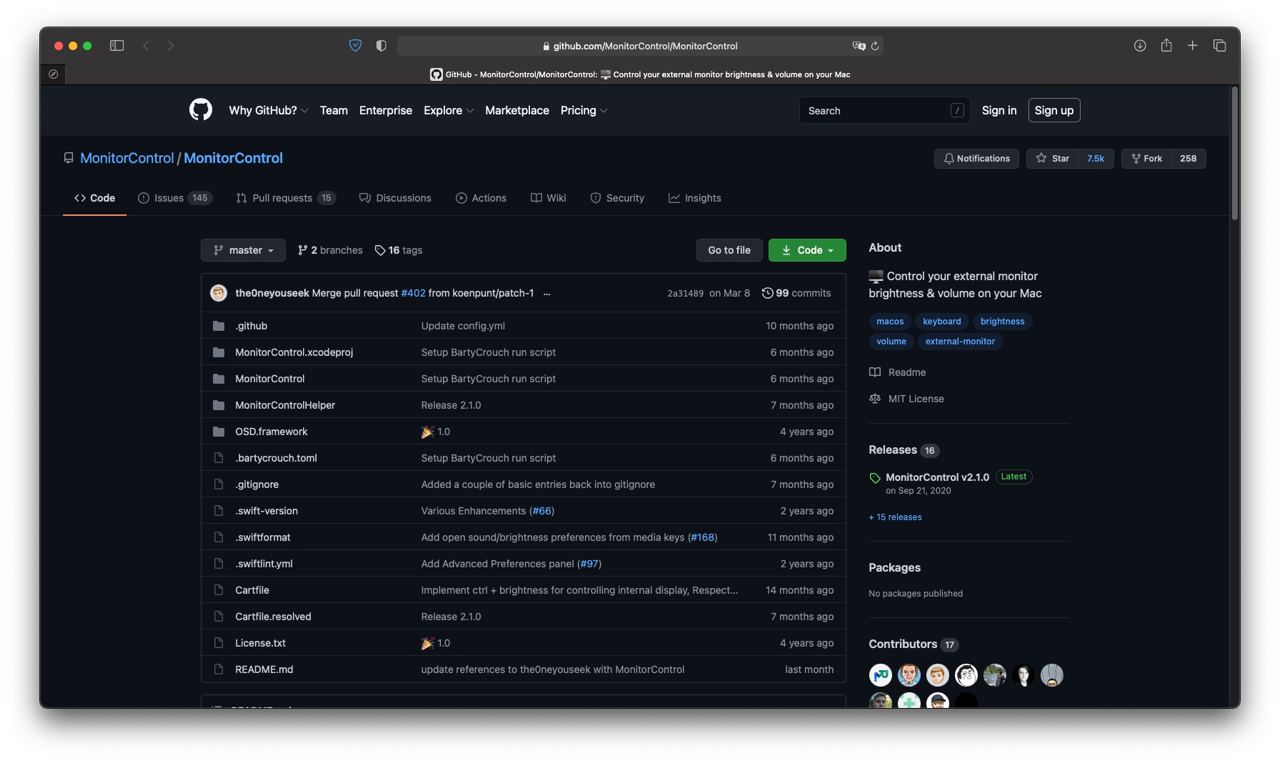Click the brightness topic tag
The image size is (1280, 761).
(x=1002, y=321)
